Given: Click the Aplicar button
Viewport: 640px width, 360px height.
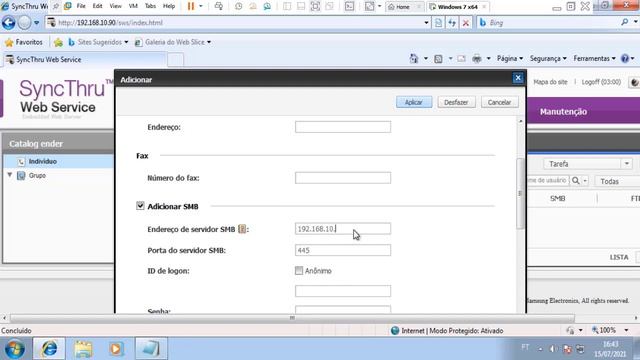Looking at the screenshot, I should tap(413, 102).
